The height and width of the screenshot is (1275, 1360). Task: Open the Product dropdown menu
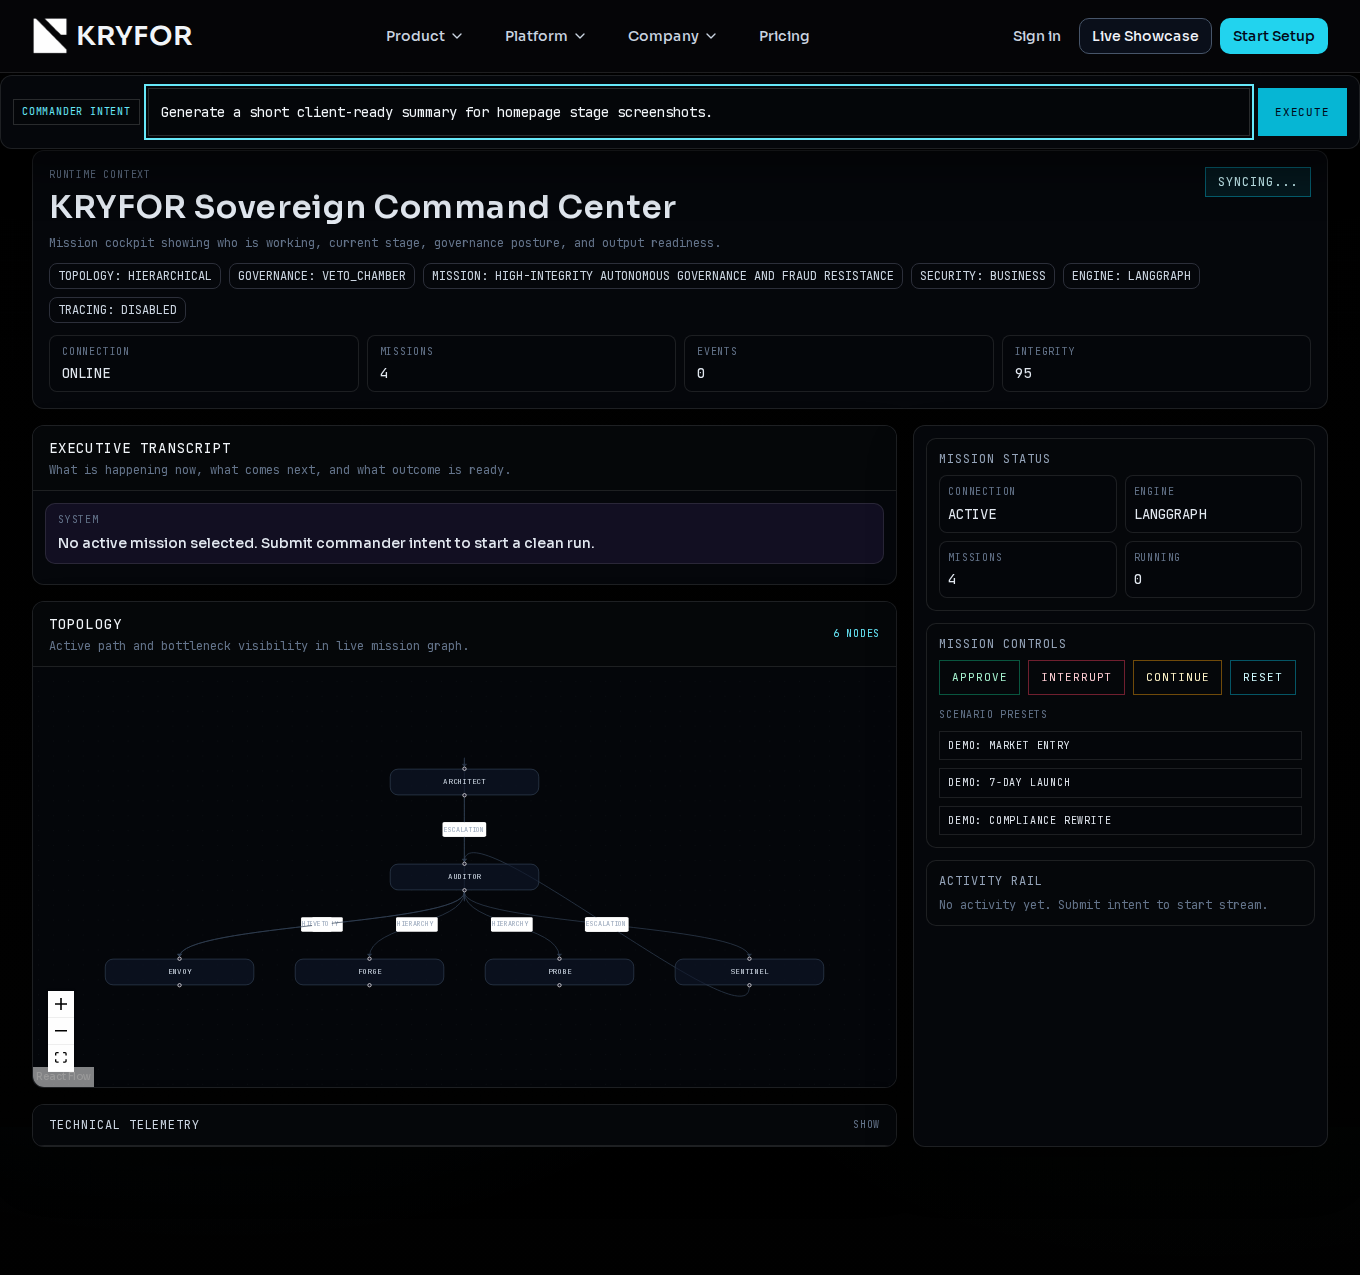424,36
